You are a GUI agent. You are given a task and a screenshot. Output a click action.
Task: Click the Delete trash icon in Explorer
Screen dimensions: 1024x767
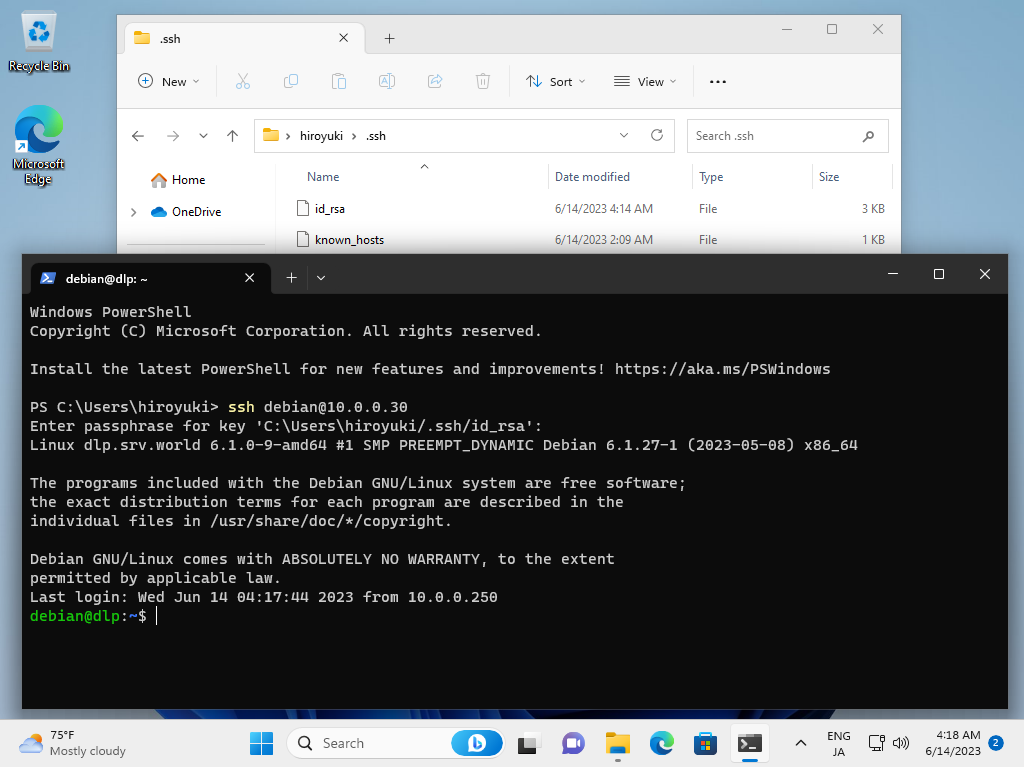point(483,82)
